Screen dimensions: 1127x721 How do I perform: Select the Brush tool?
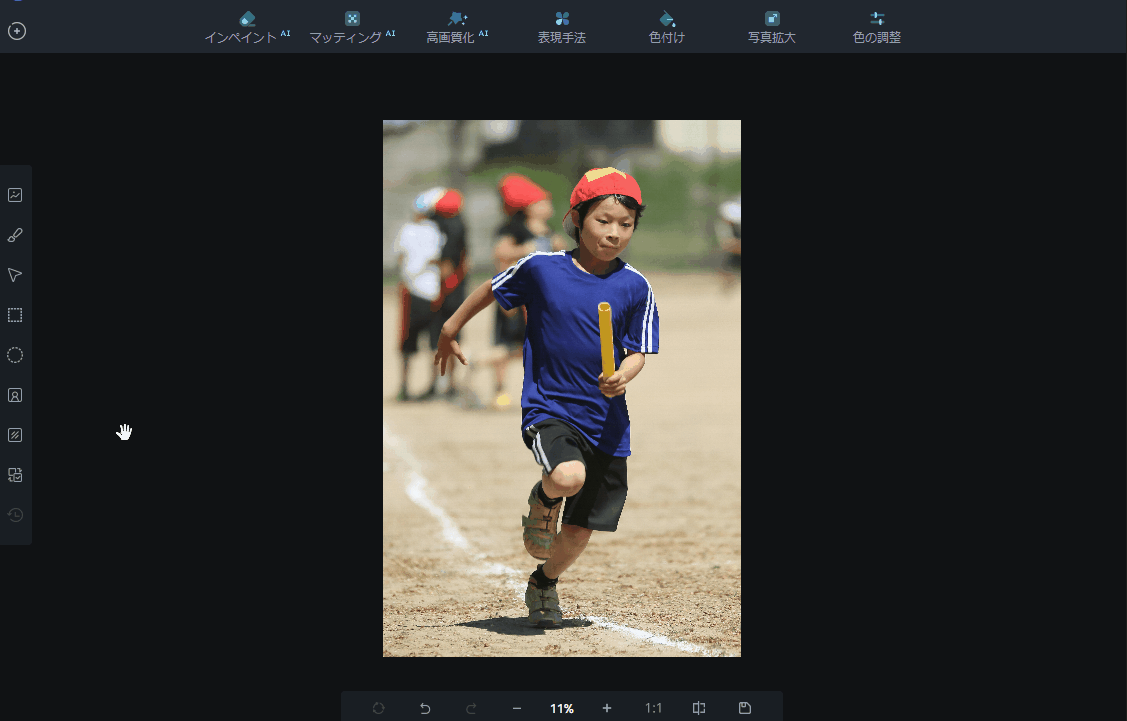tap(15, 235)
